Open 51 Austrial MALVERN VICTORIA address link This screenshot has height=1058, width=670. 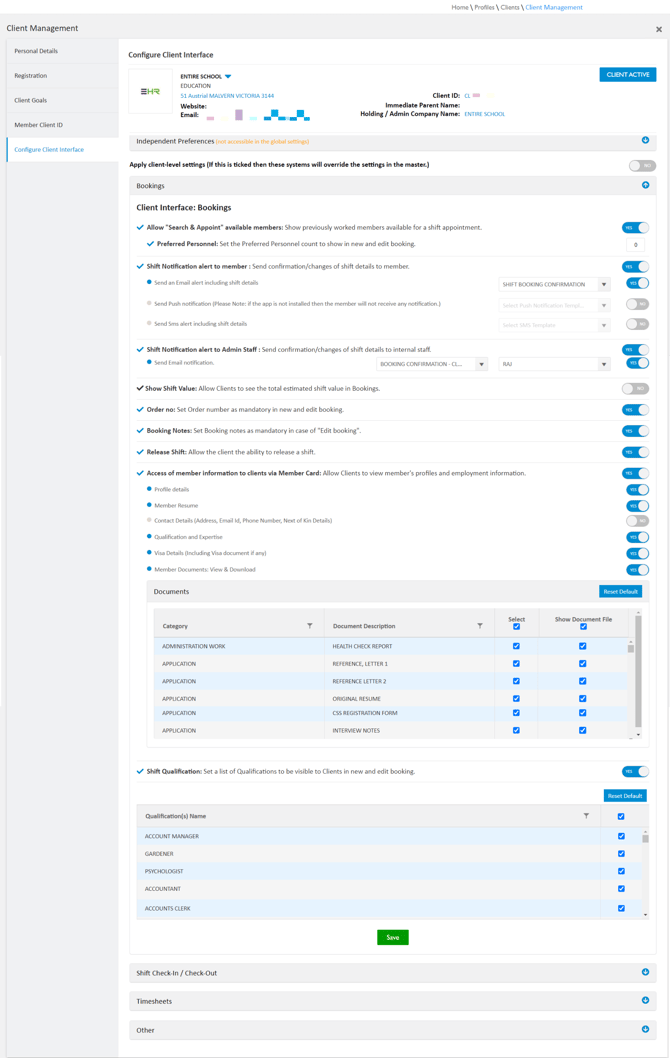(x=227, y=96)
